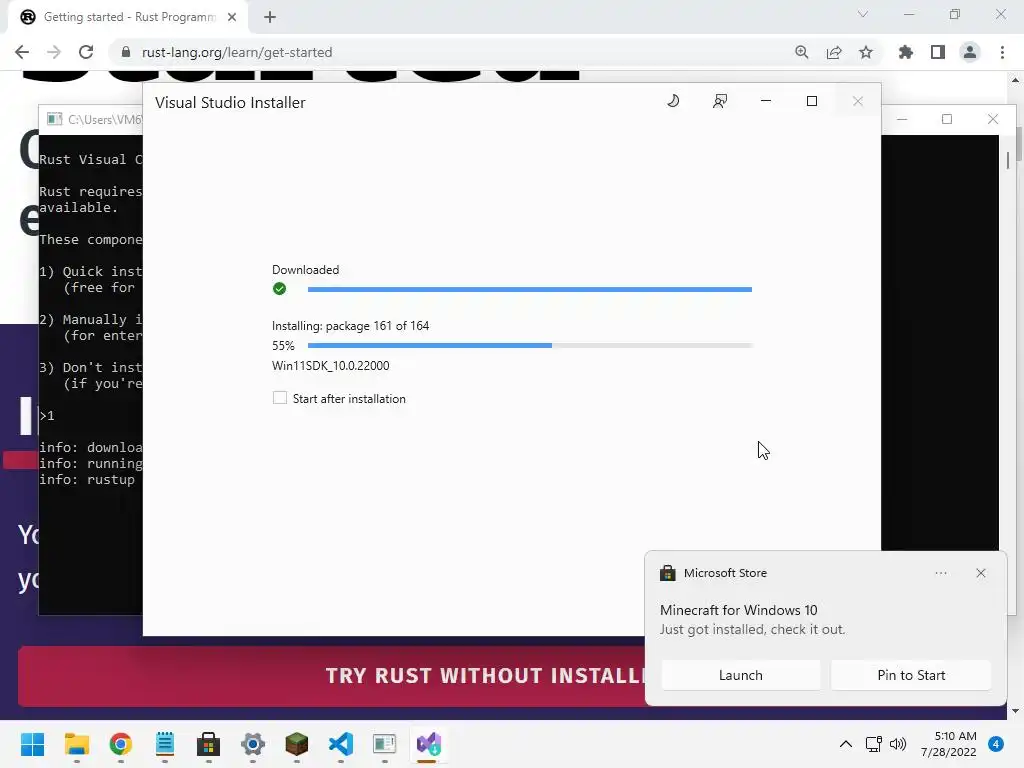
Task: Click console window title bar icon
Action: (x=55, y=119)
